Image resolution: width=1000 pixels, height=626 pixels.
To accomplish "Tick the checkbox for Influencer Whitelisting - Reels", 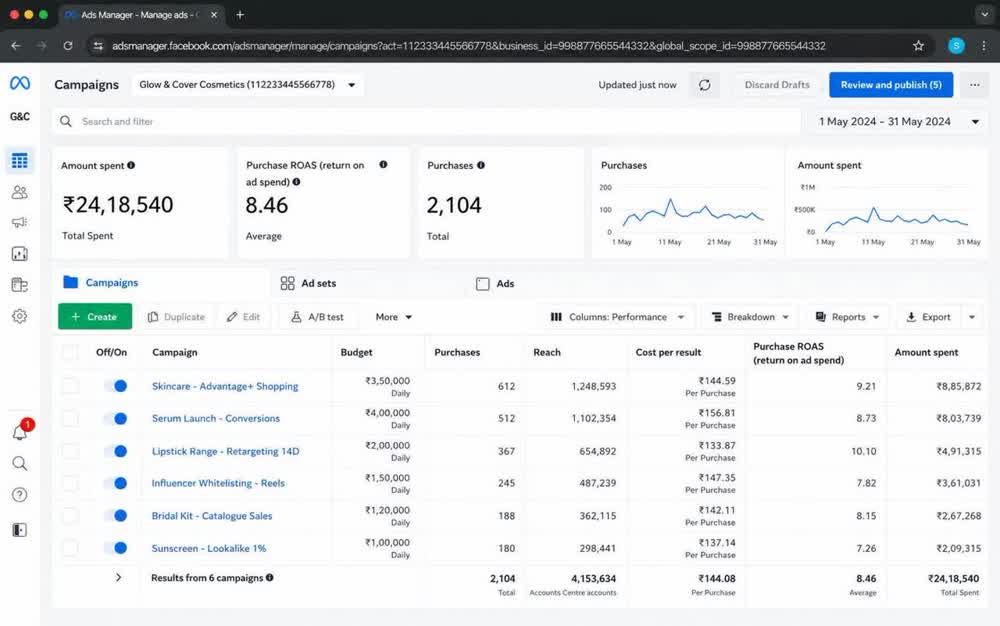I will [70, 483].
